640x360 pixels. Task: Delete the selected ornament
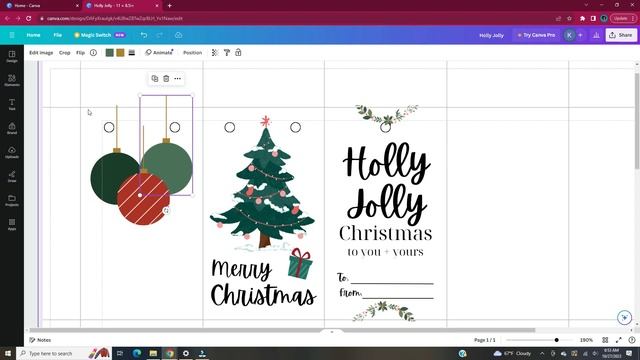click(x=166, y=78)
